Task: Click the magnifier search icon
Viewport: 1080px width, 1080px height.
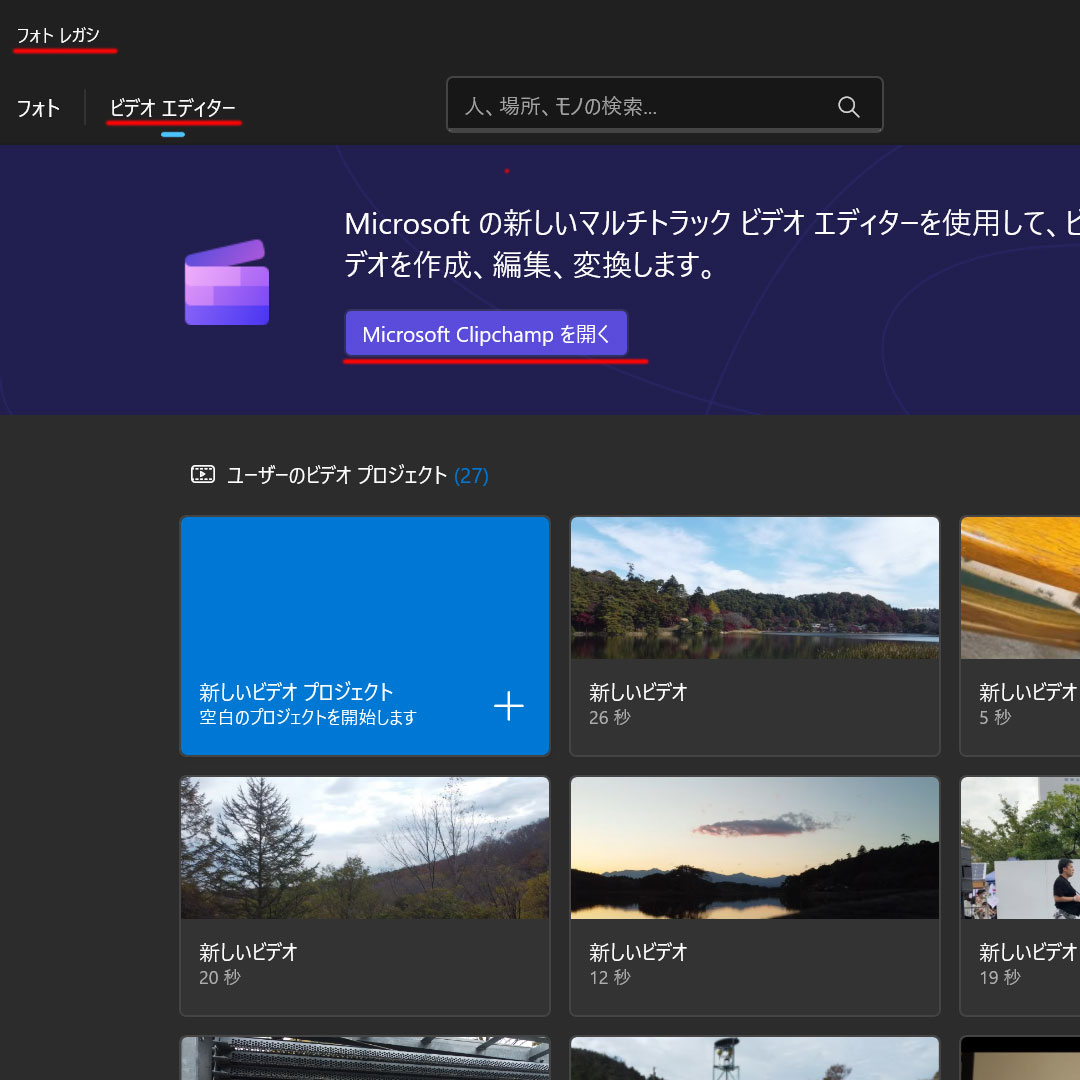Action: [x=848, y=106]
